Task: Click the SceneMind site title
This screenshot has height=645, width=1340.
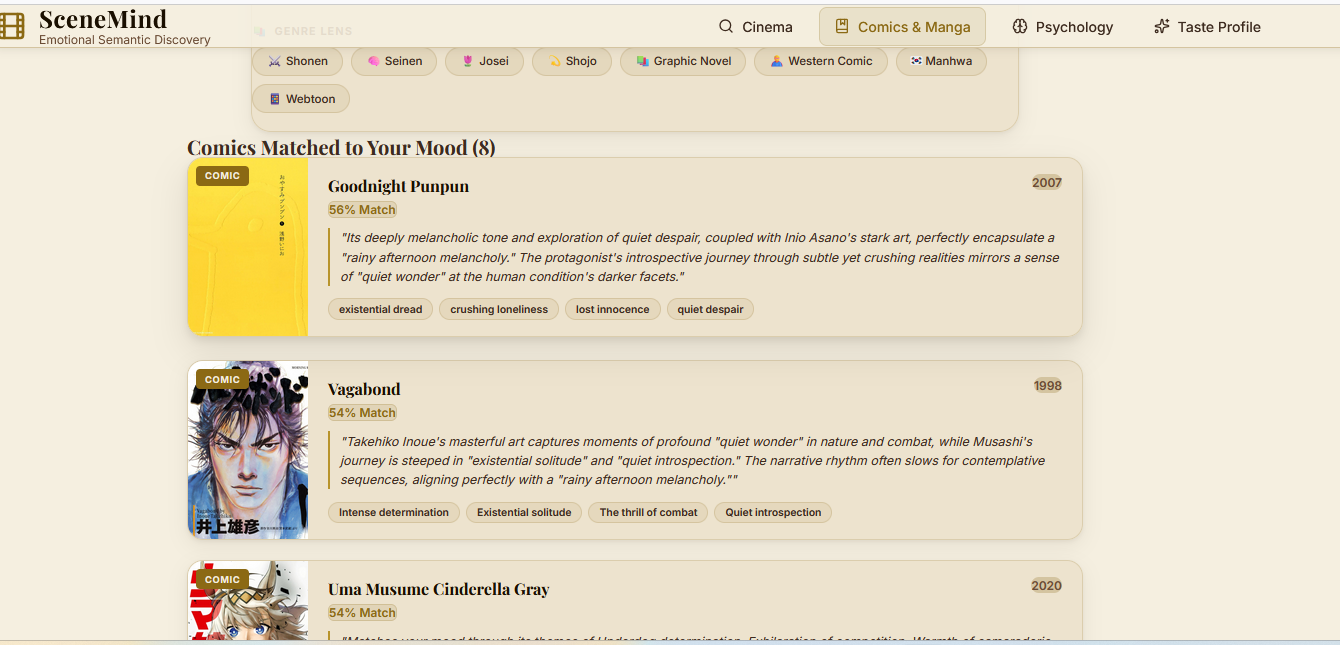Action: point(103,19)
